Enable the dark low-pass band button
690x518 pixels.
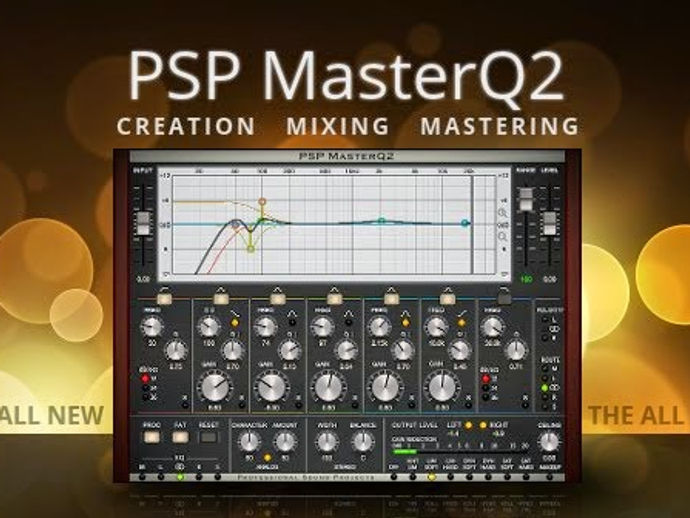[504, 299]
